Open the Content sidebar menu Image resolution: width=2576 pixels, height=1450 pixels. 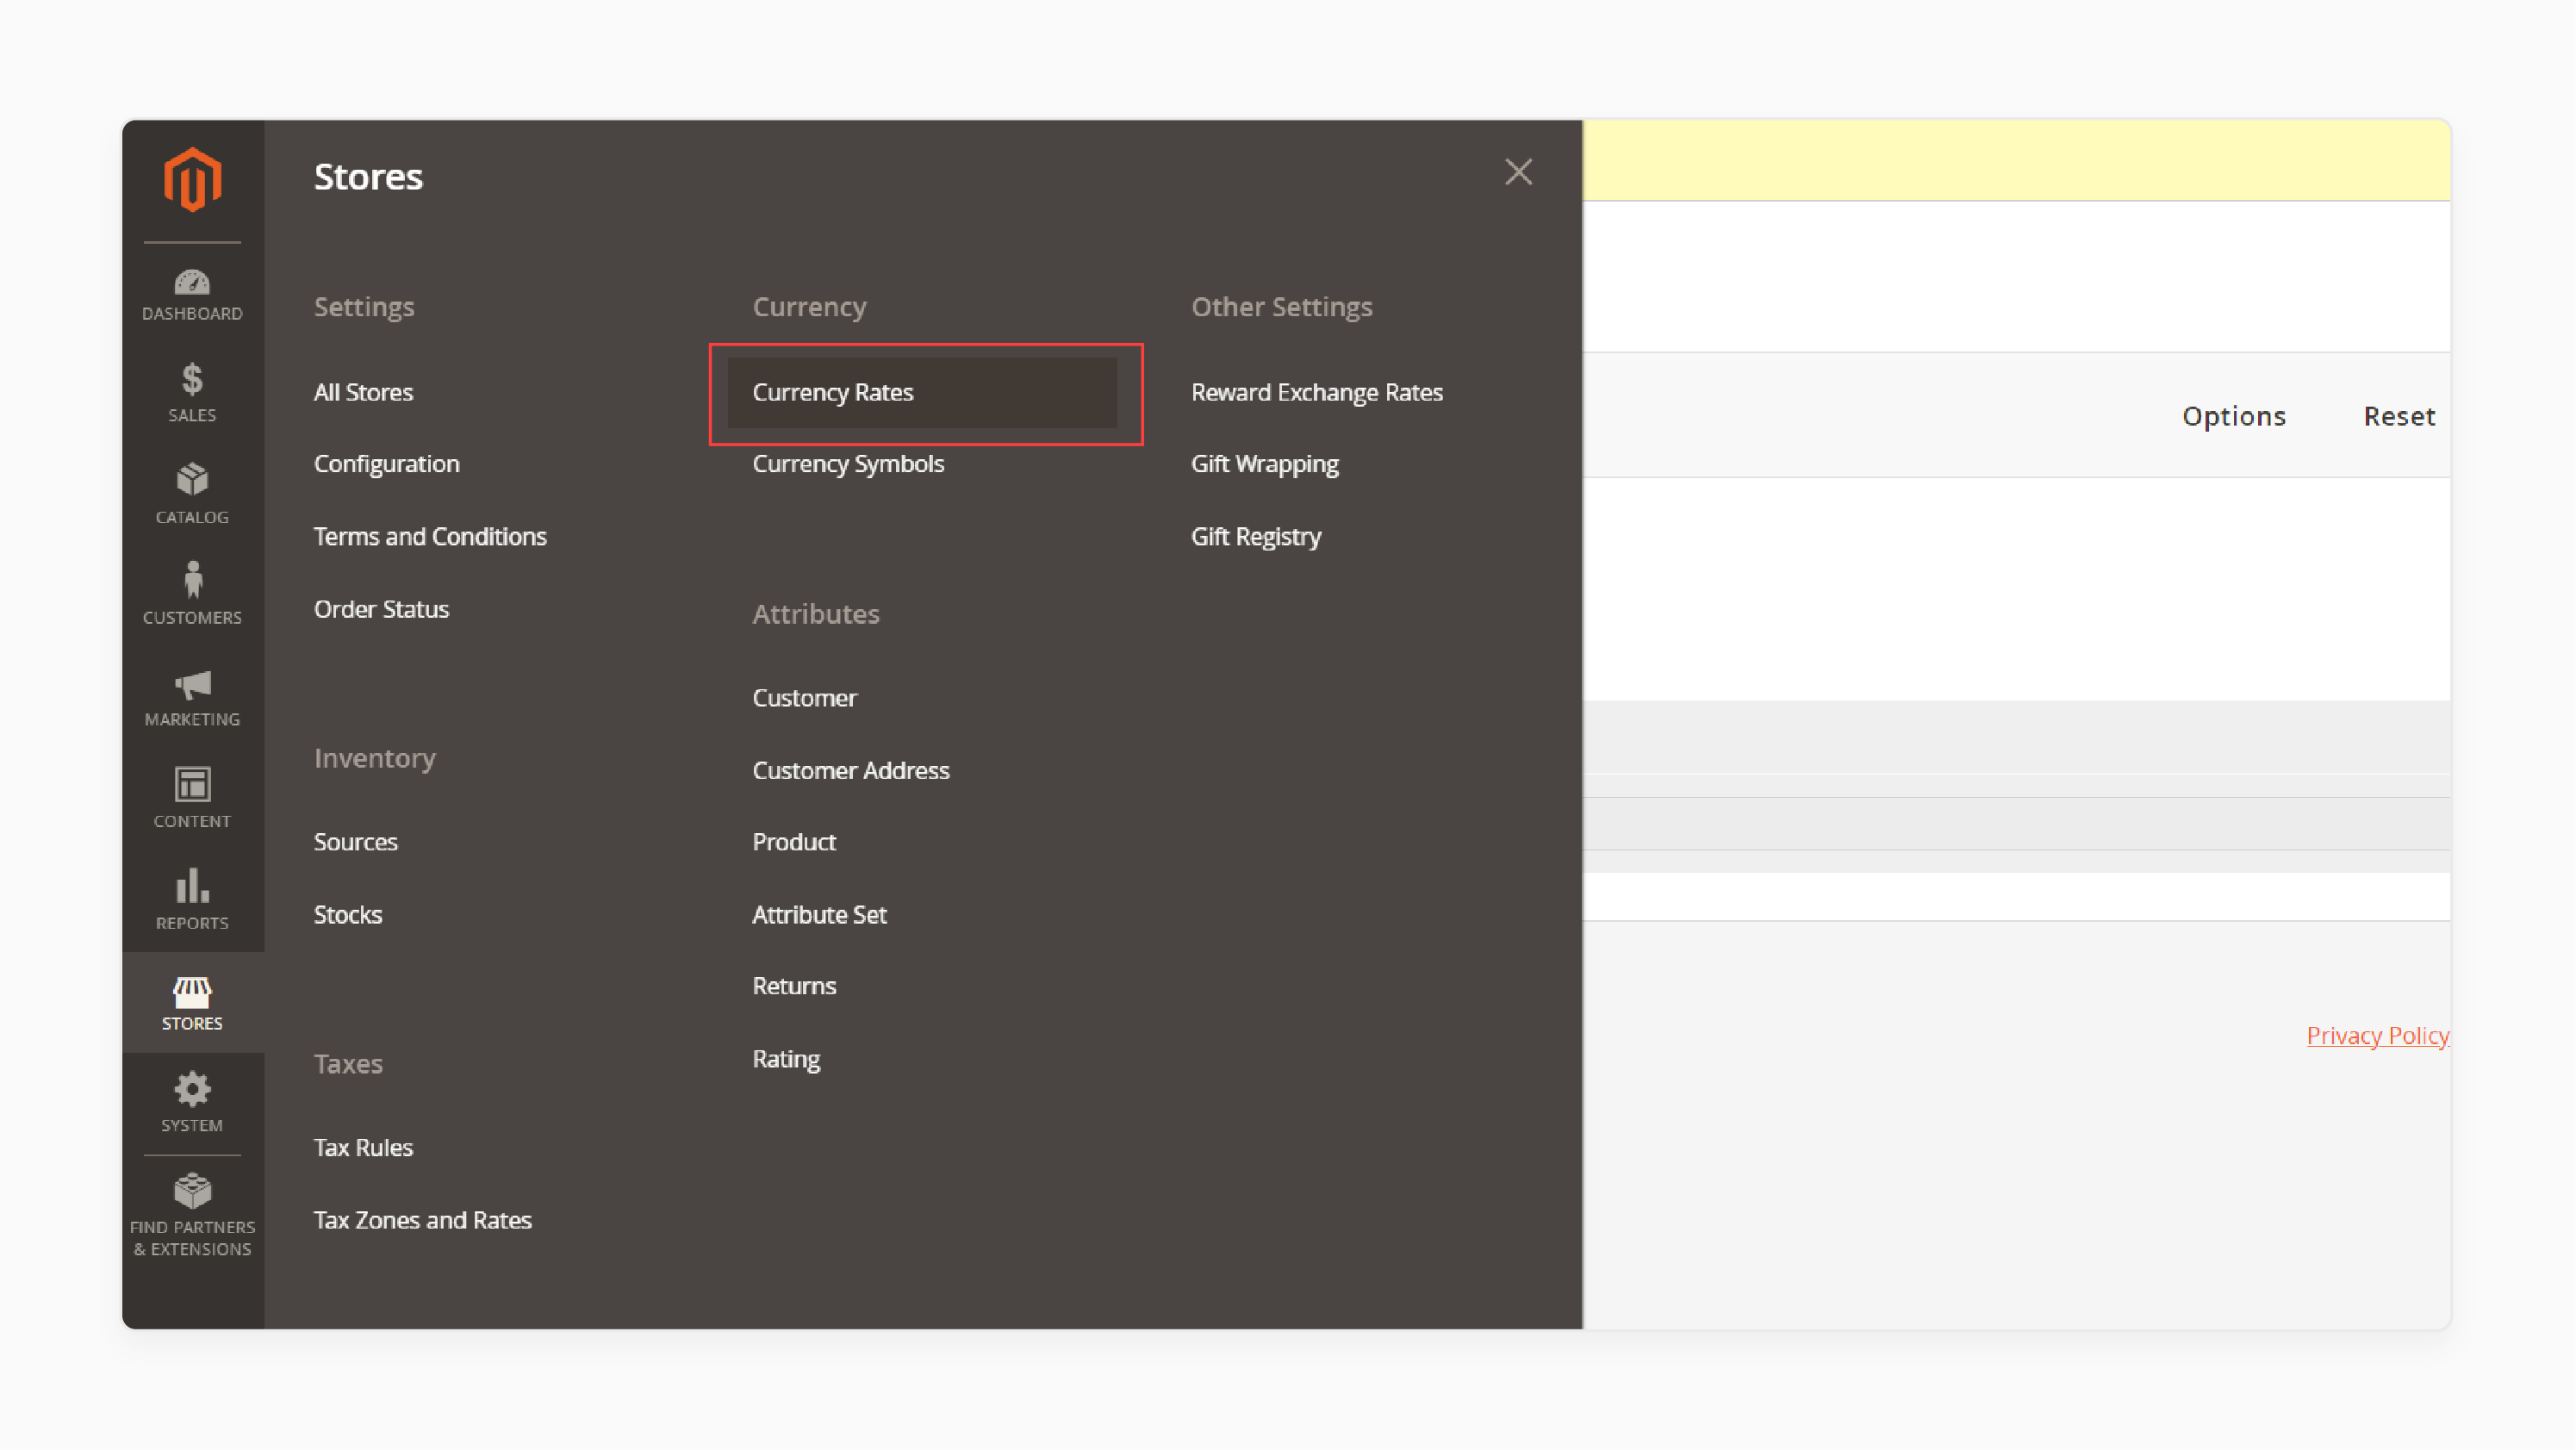[192, 799]
